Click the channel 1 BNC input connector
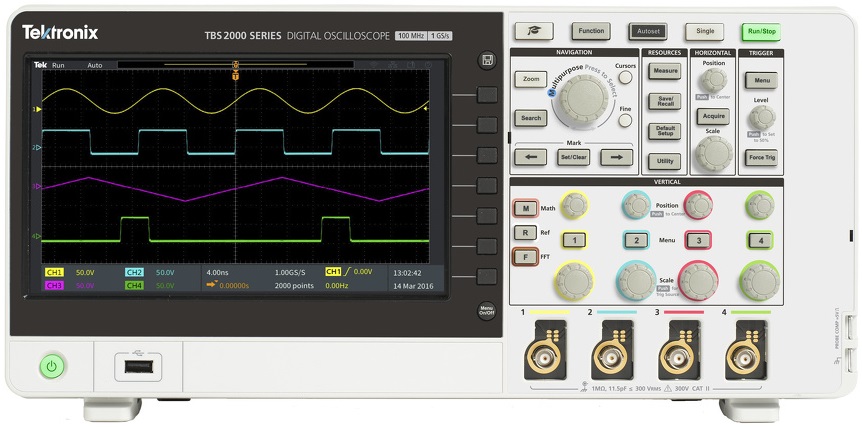This screenshot has width=862, height=427. pyautogui.click(x=545, y=358)
